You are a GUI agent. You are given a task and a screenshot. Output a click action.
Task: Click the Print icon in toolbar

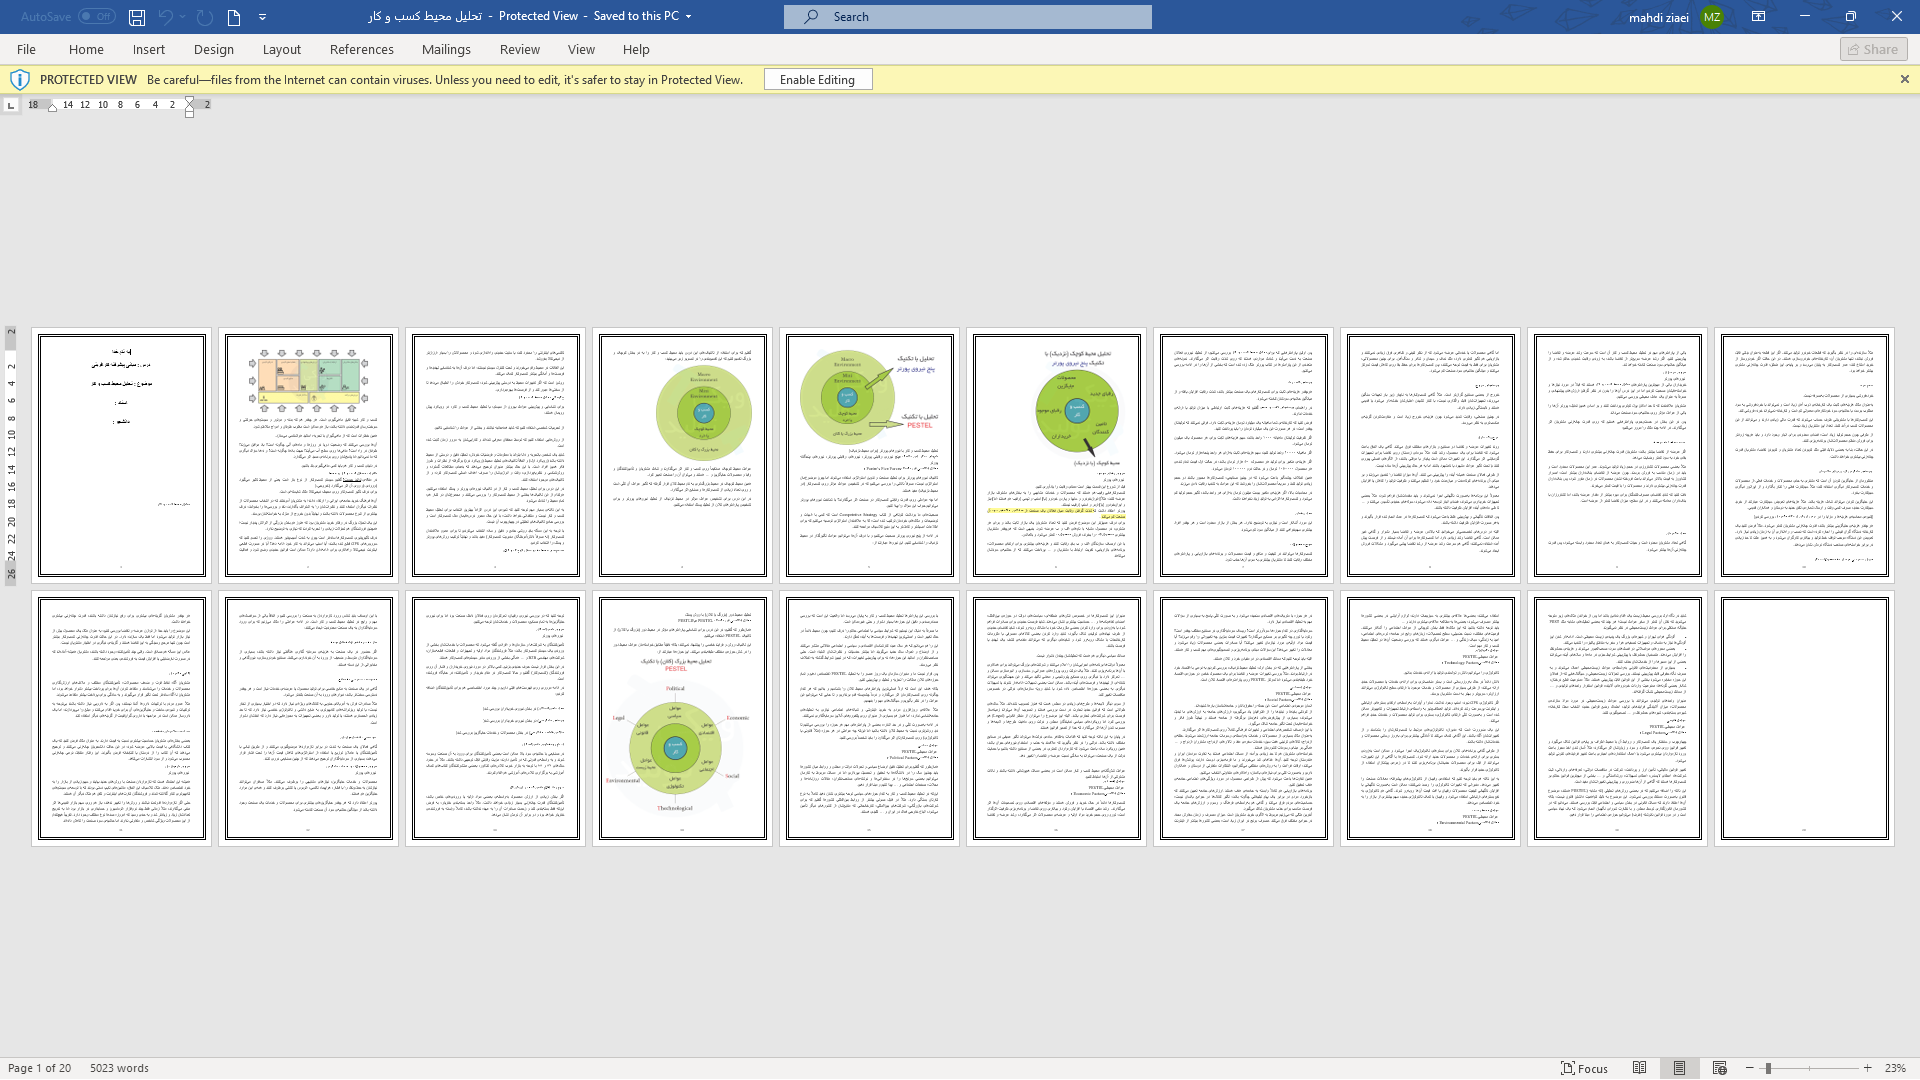pos(235,16)
